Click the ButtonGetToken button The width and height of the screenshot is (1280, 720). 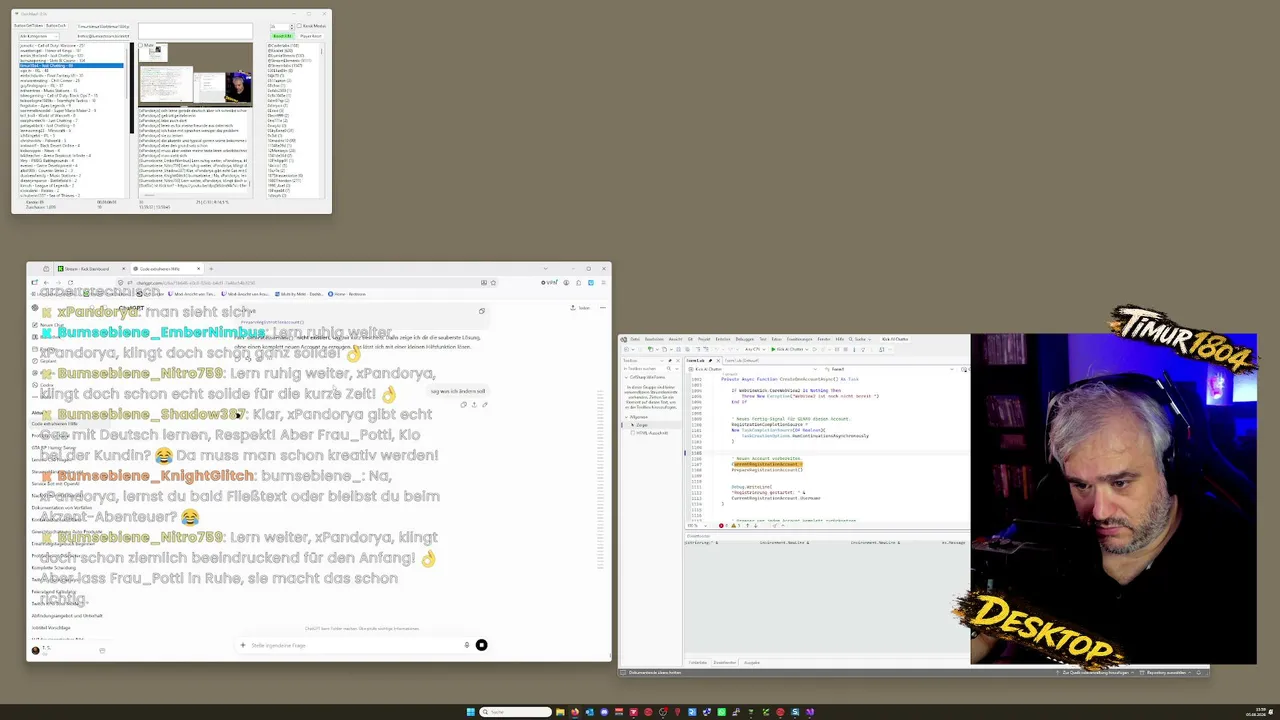point(30,26)
